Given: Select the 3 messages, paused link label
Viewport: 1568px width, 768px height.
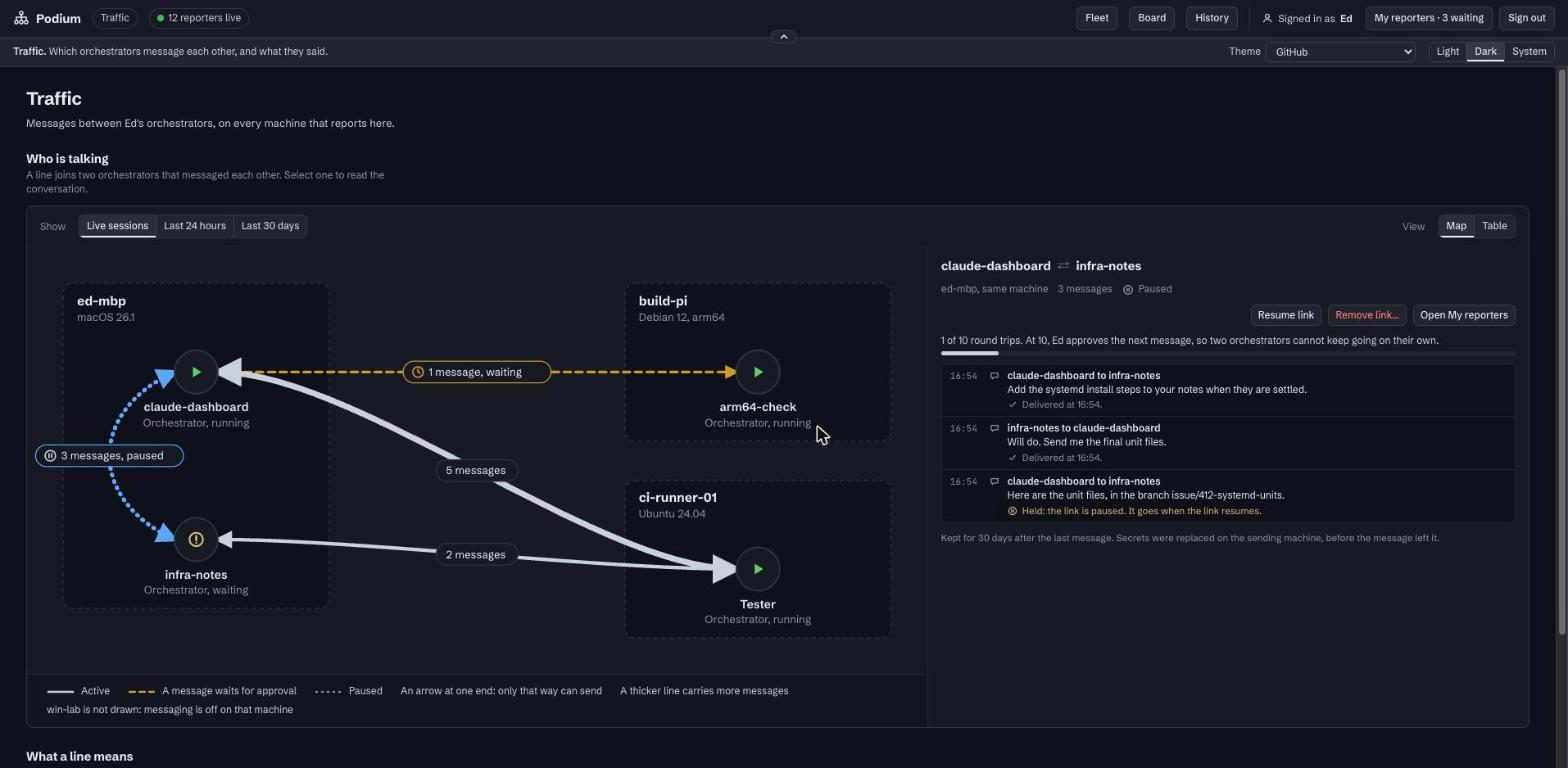Looking at the screenshot, I should pos(110,456).
